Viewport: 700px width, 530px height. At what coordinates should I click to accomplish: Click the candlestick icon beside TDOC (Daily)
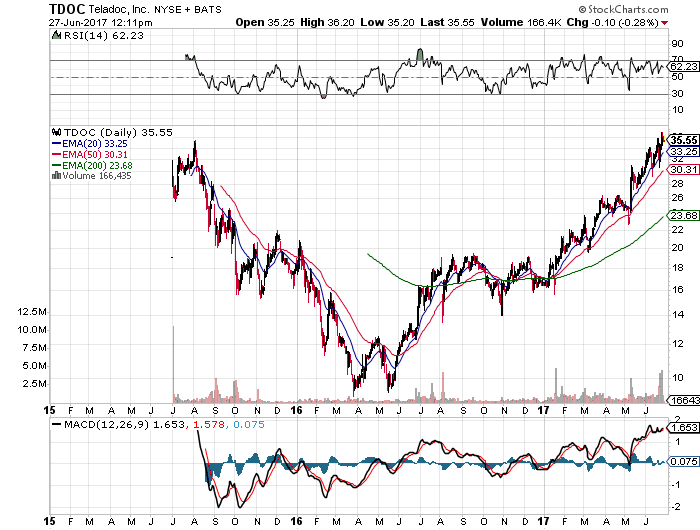point(57,132)
